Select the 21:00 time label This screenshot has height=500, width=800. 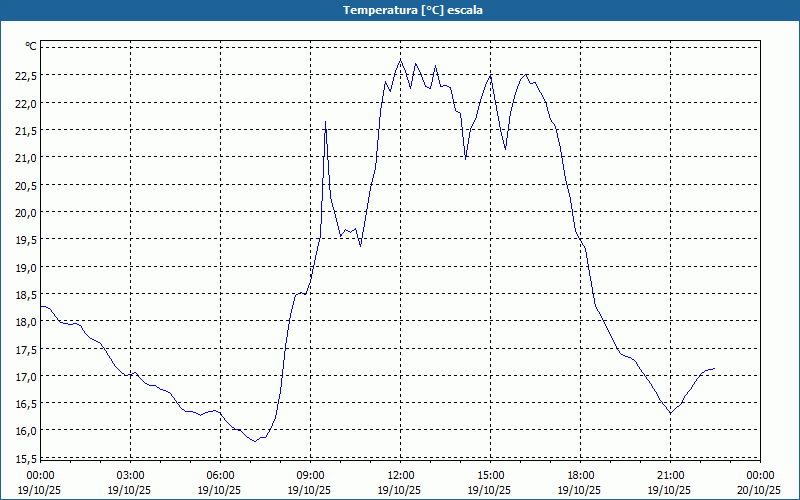click(670, 475)
